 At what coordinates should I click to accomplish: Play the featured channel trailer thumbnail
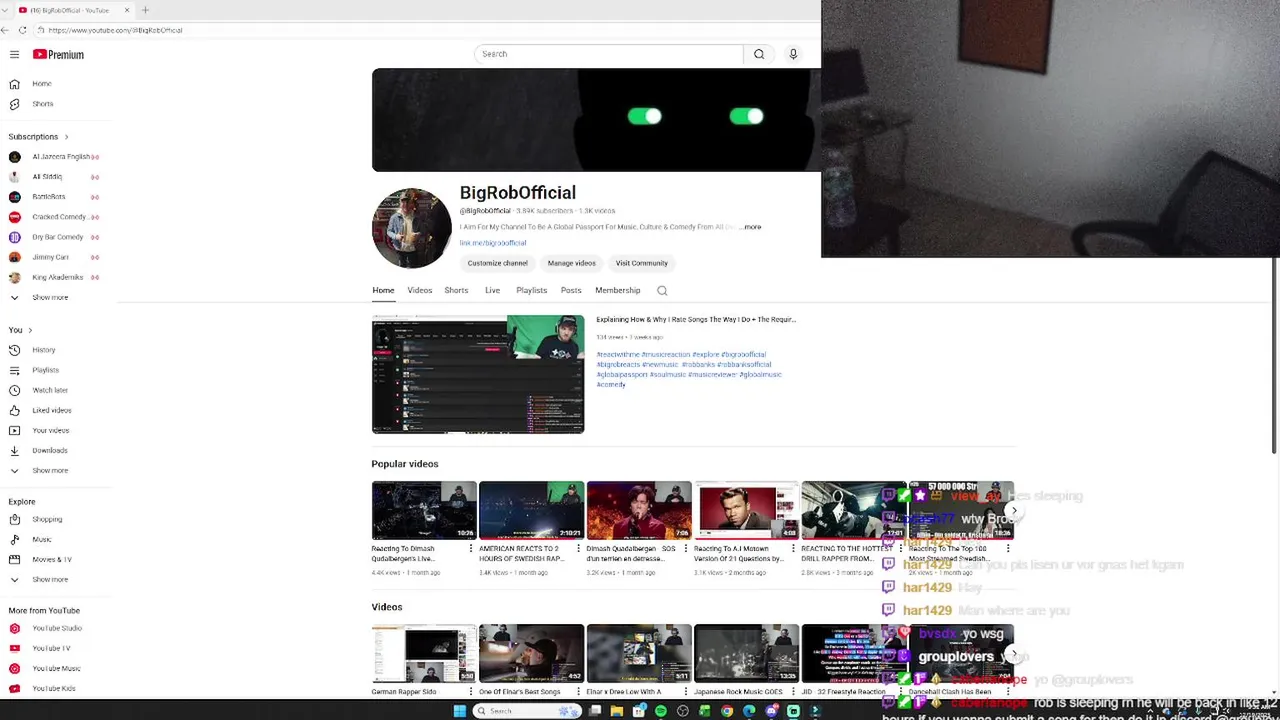coord(478,374)
